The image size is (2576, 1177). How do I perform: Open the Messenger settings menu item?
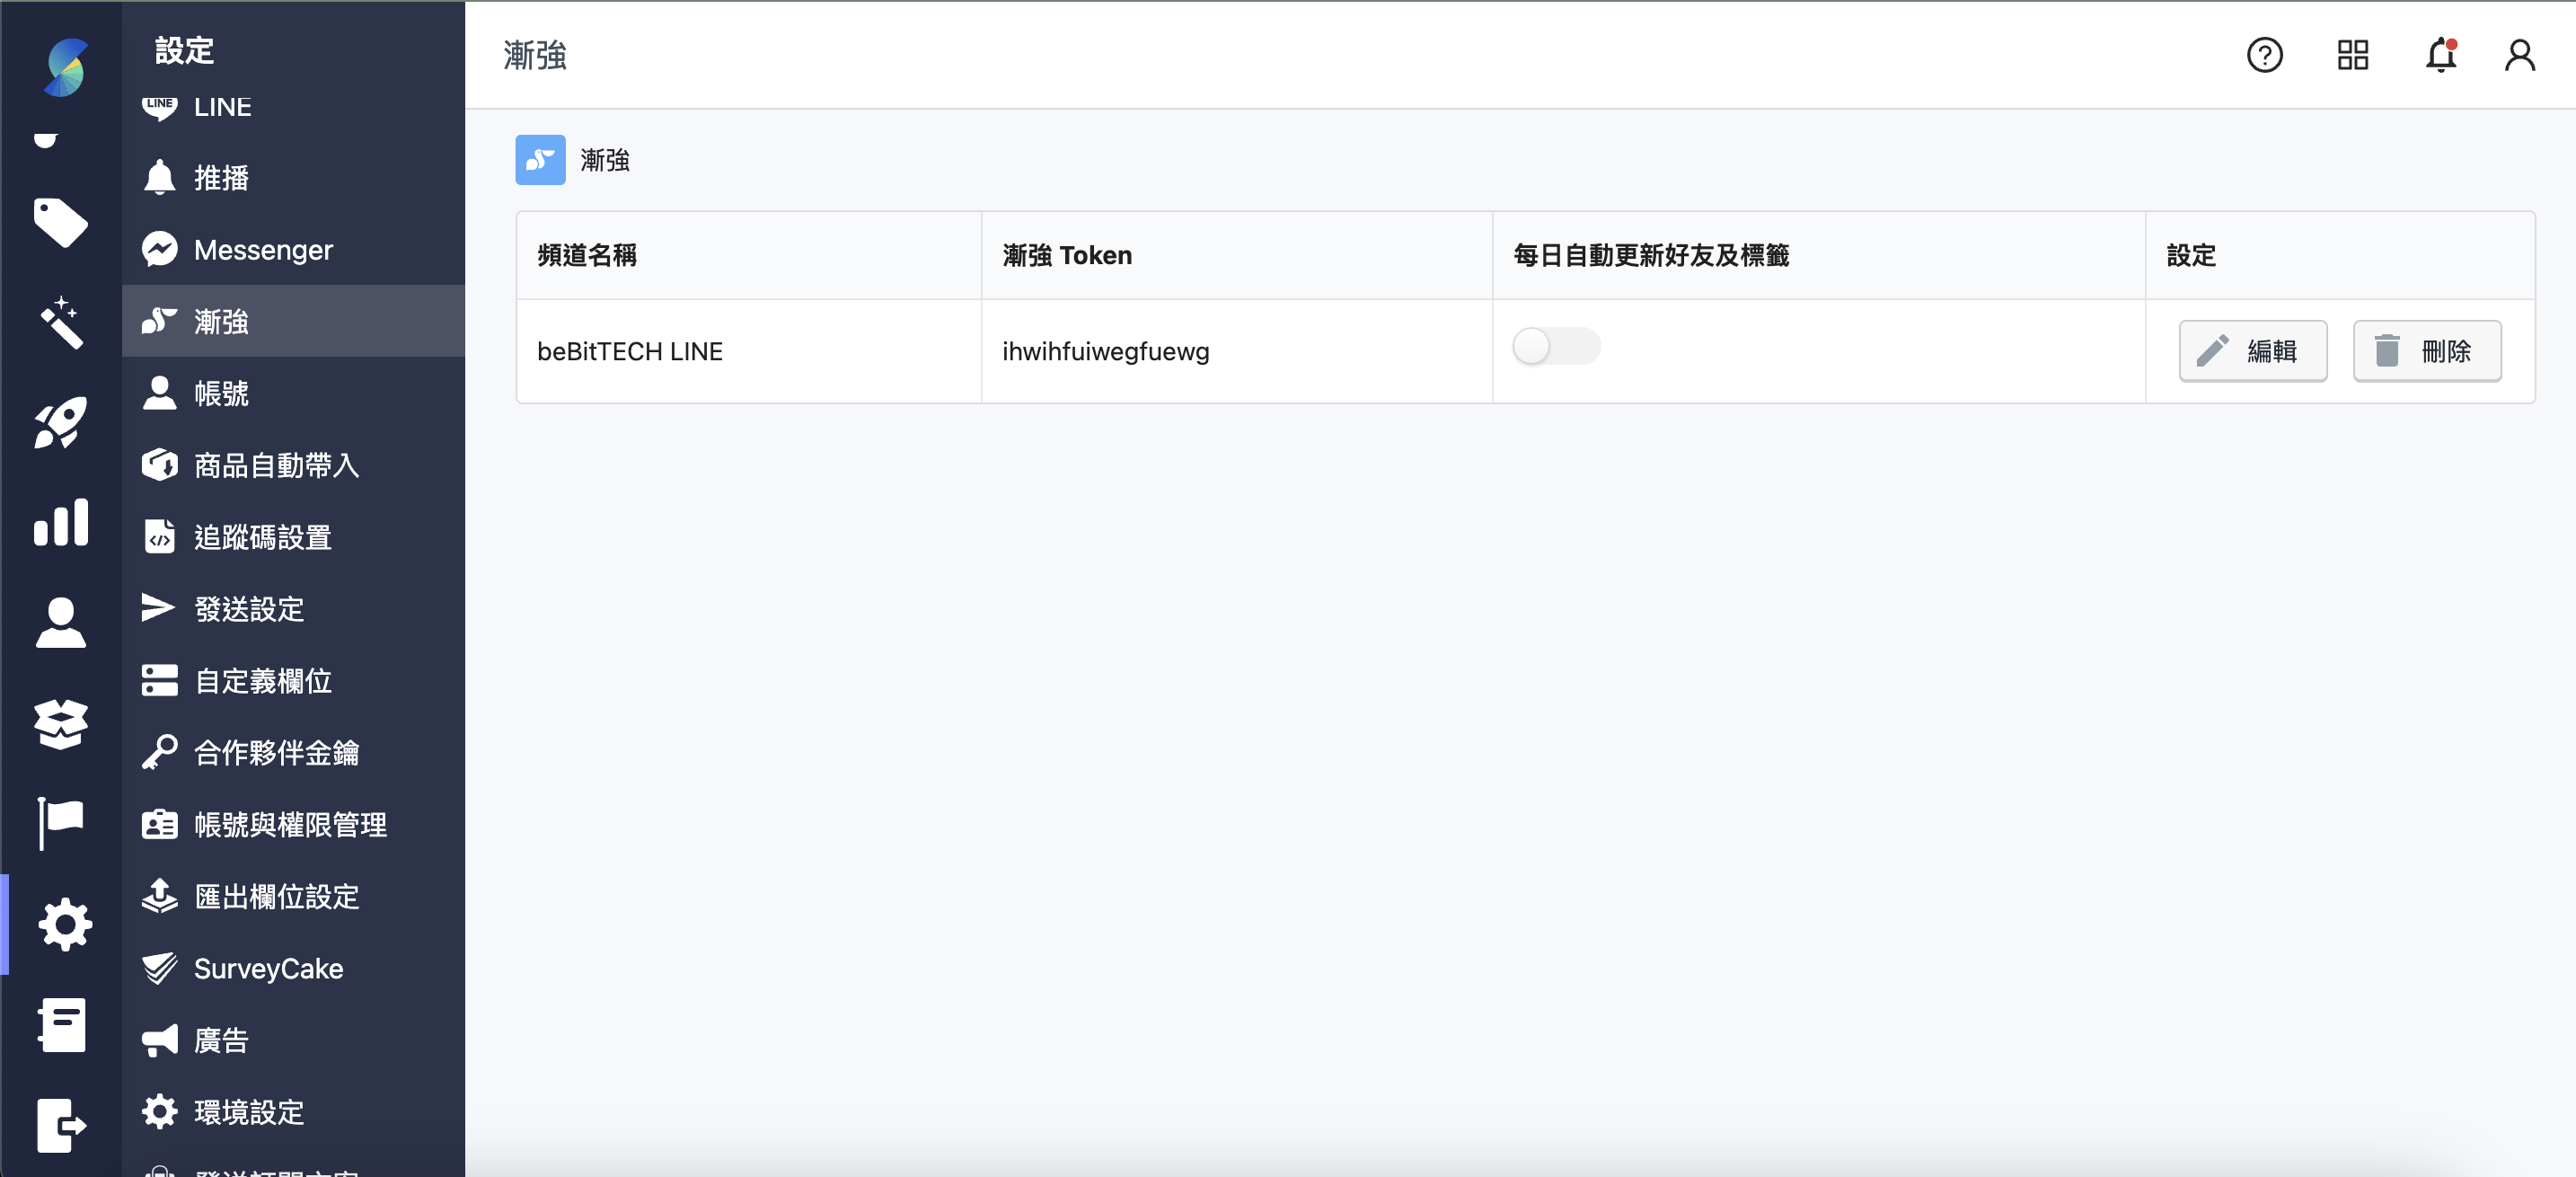coord(262,249)
